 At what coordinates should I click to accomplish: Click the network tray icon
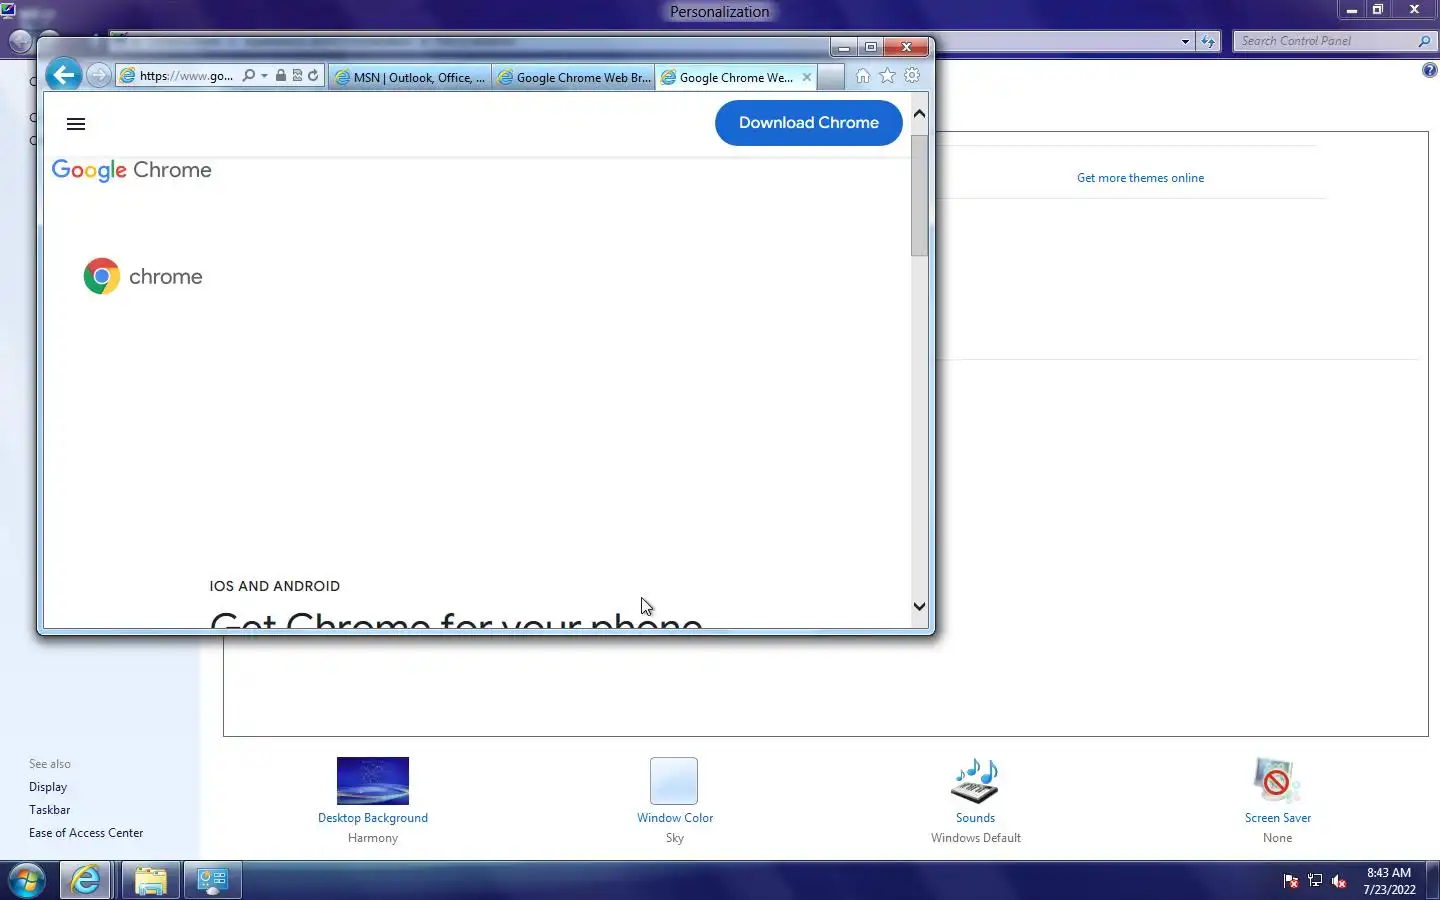click(x=1315, y=881)
